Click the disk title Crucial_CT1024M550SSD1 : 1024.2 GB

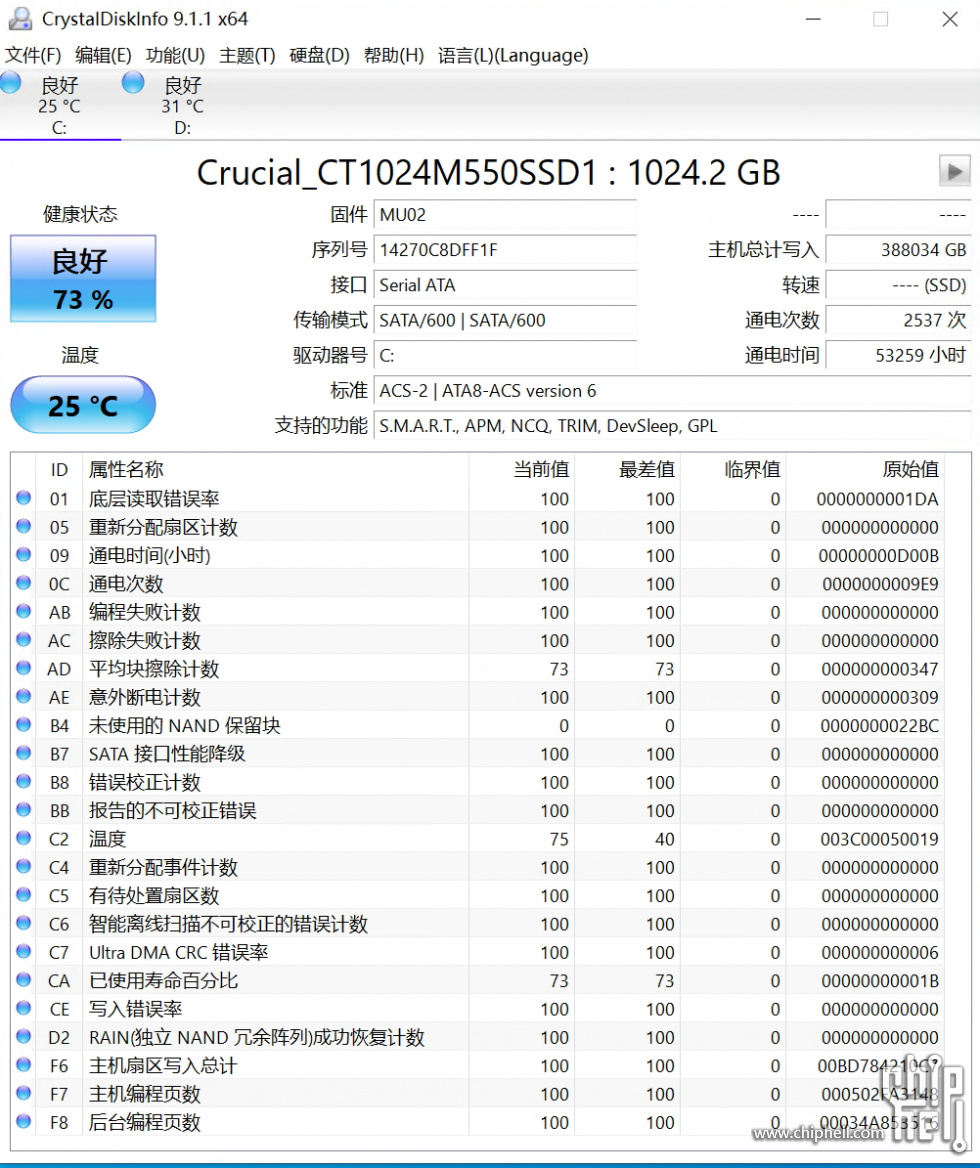point(489,172)
